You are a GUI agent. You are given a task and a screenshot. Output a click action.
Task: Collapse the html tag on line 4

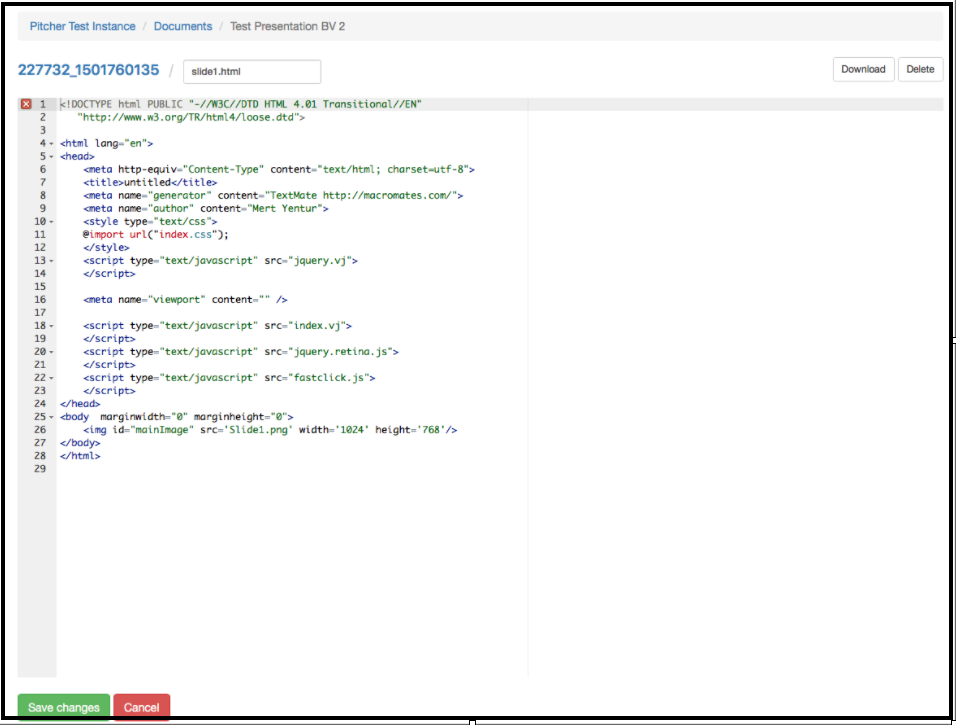(x=51, y=143)
